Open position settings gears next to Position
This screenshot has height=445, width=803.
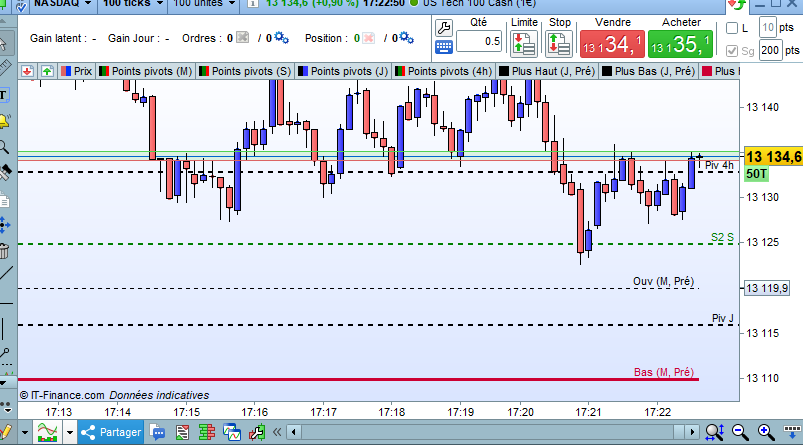click(407, 38)
